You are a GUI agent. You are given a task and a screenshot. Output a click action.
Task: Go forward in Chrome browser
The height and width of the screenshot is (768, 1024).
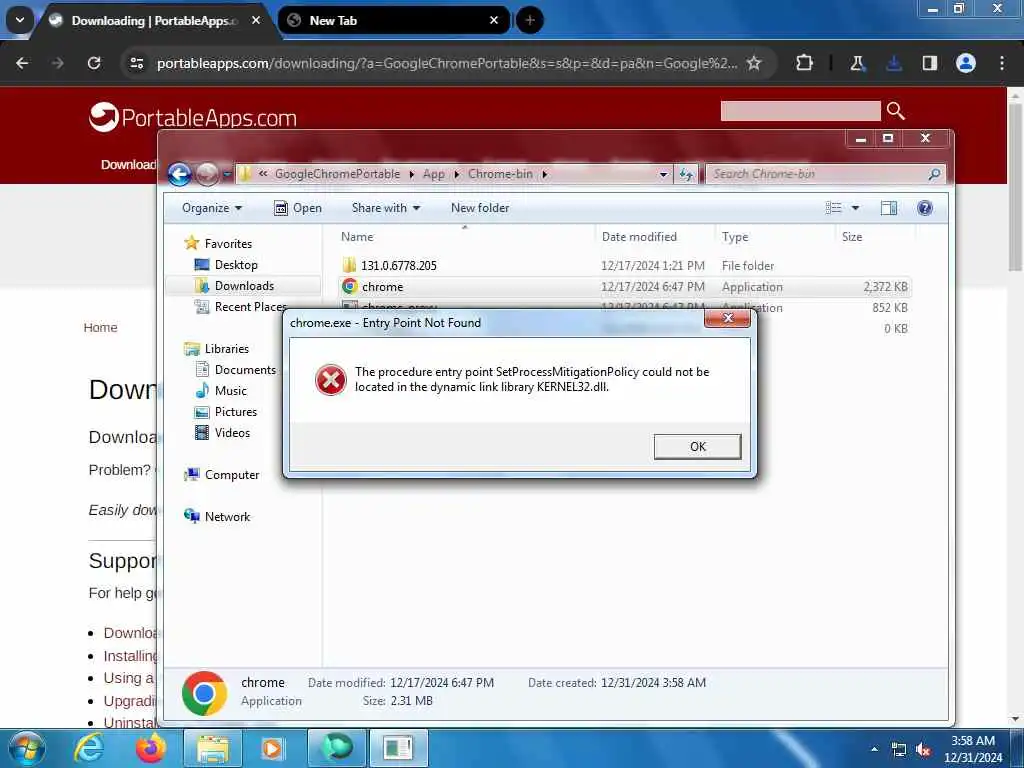(x=57, y=63)
